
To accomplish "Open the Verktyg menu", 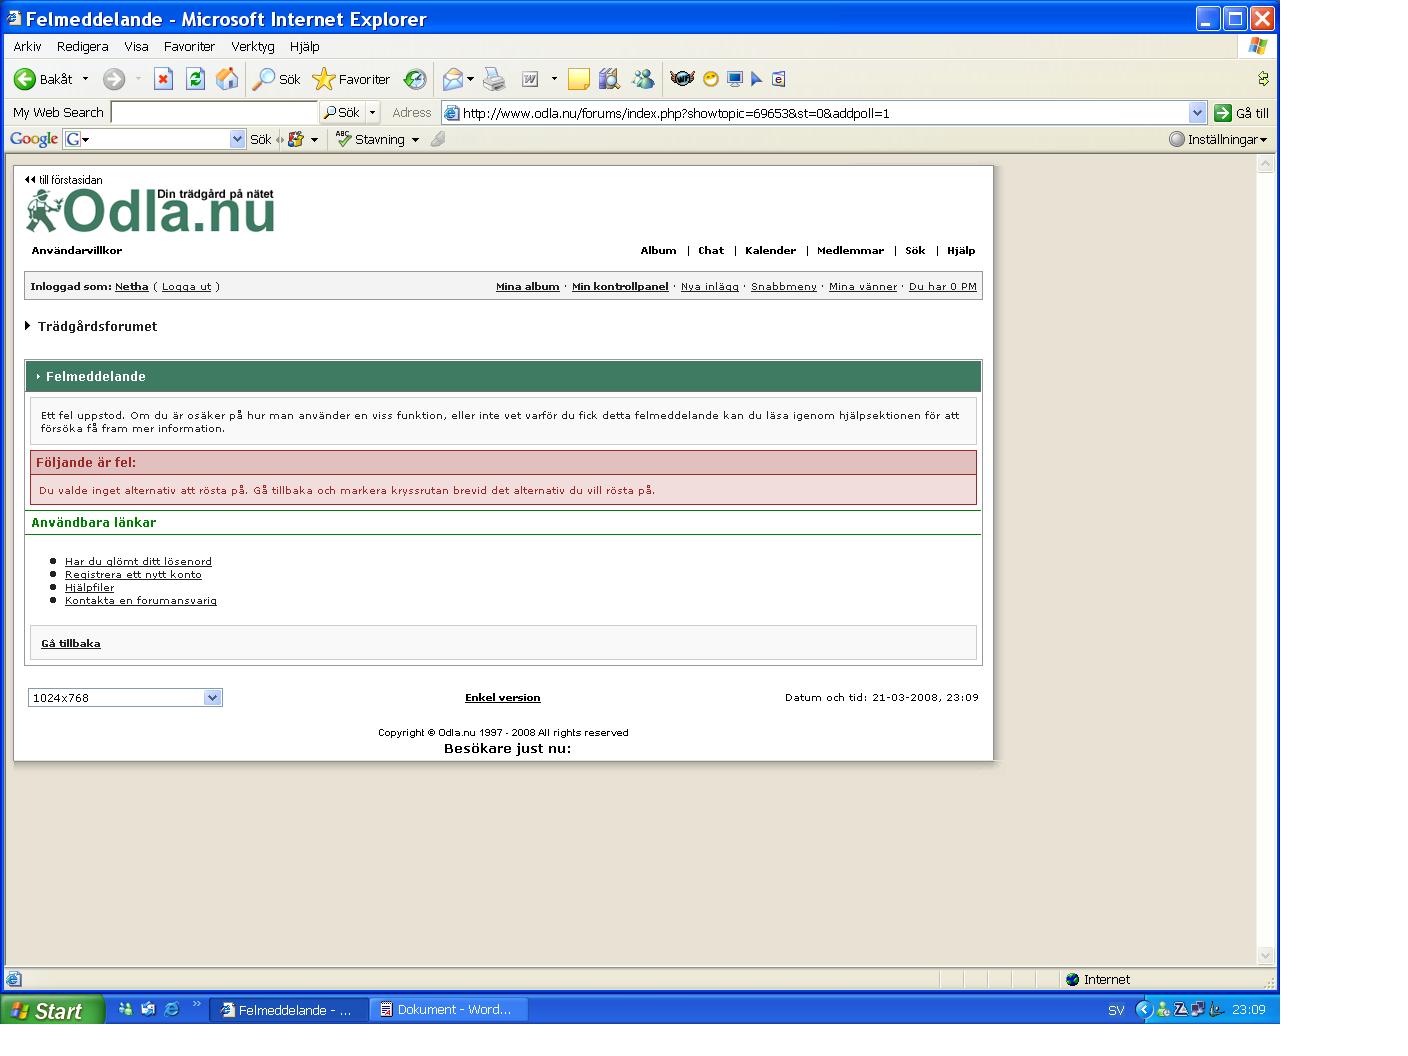I will [252, 47].
